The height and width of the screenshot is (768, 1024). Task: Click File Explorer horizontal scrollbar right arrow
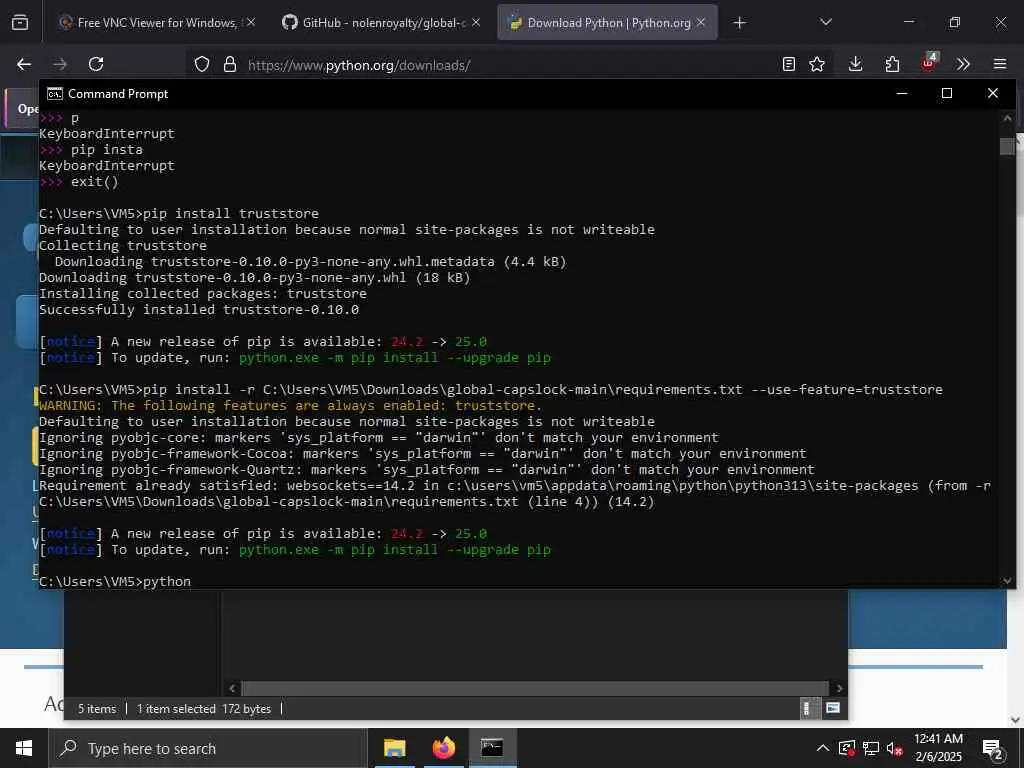click(839, 688)
